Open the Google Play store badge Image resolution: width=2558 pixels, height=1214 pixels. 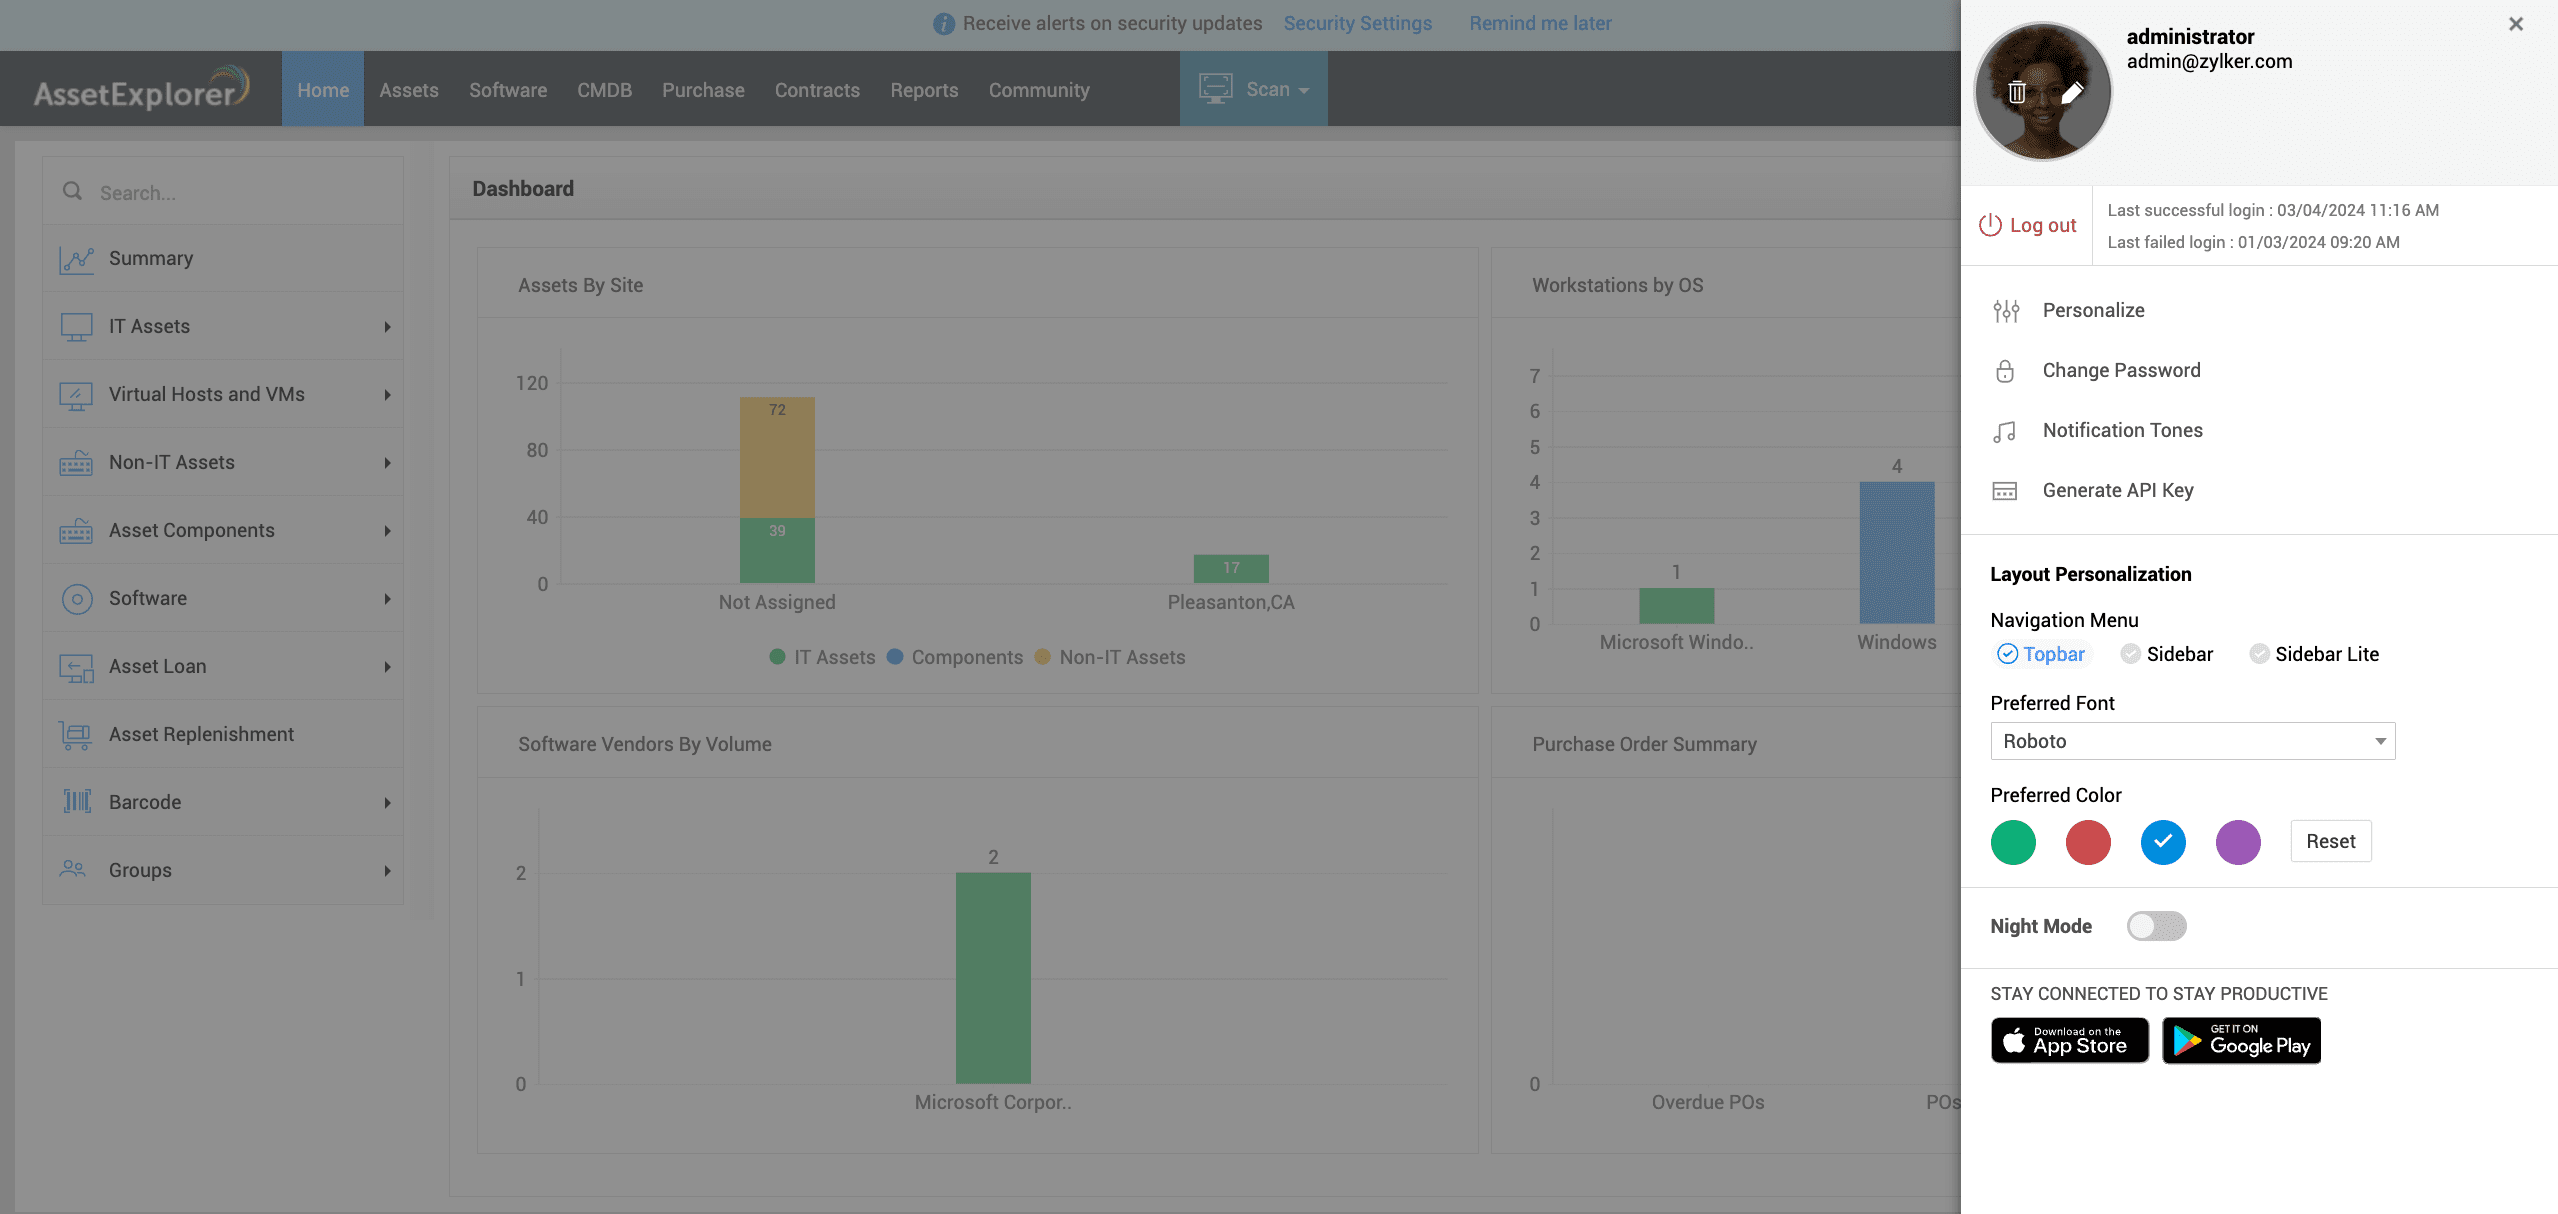click(x=2241, y=1041)
